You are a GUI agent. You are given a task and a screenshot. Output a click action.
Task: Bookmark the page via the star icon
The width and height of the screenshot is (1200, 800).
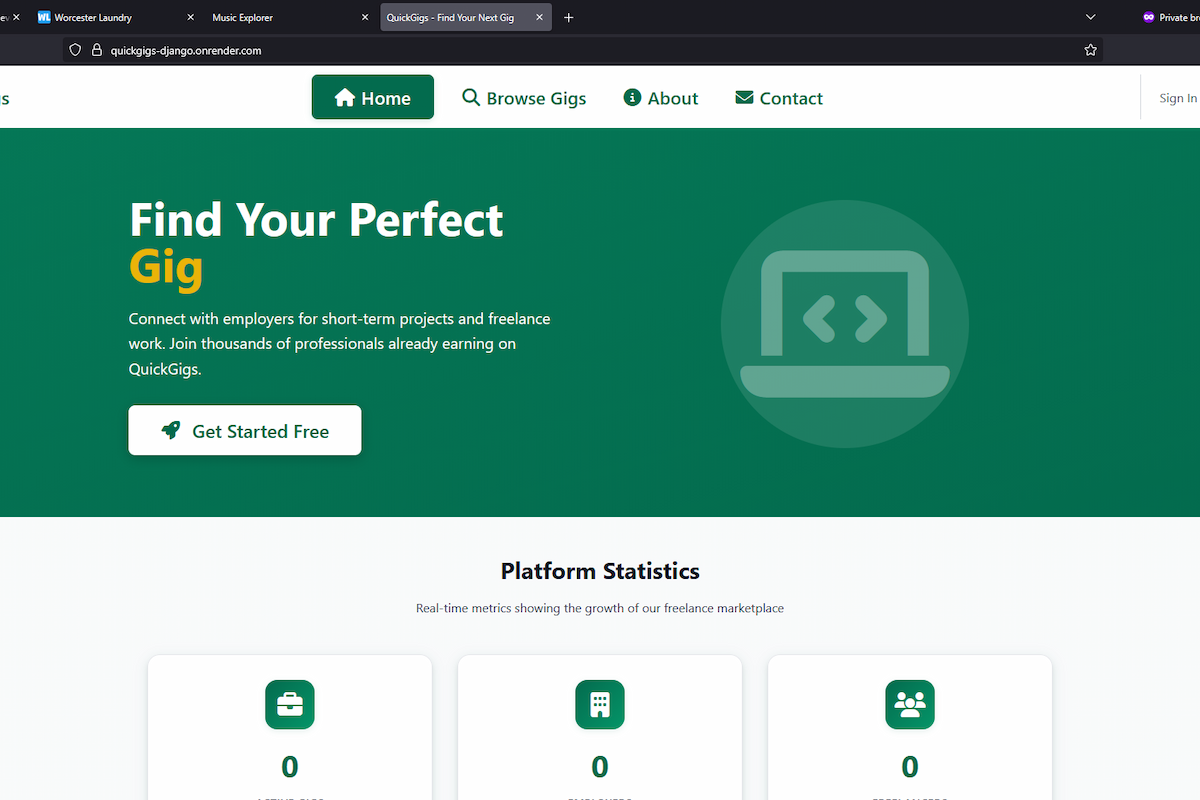tap(1090, 49)
